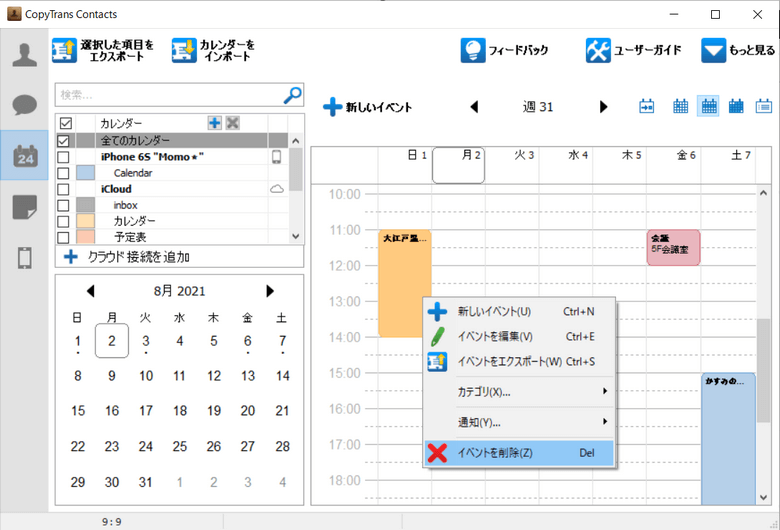Click the week view vertical scrollbar thumb
Screen dimensions: 780x530
(x=763, y=371)
